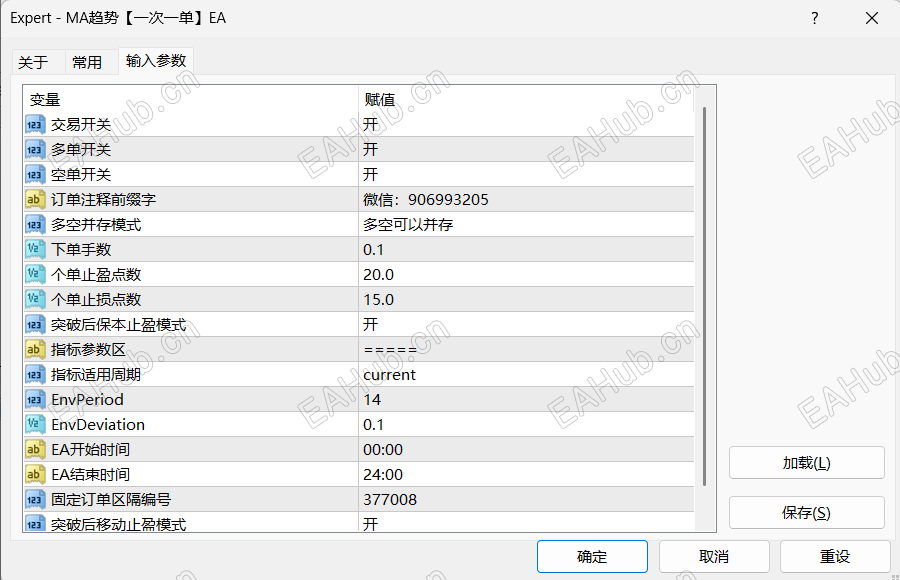Edit the EA结束时间 value 24:00
The width and height of the screenshot is (900, 580).
526,474
